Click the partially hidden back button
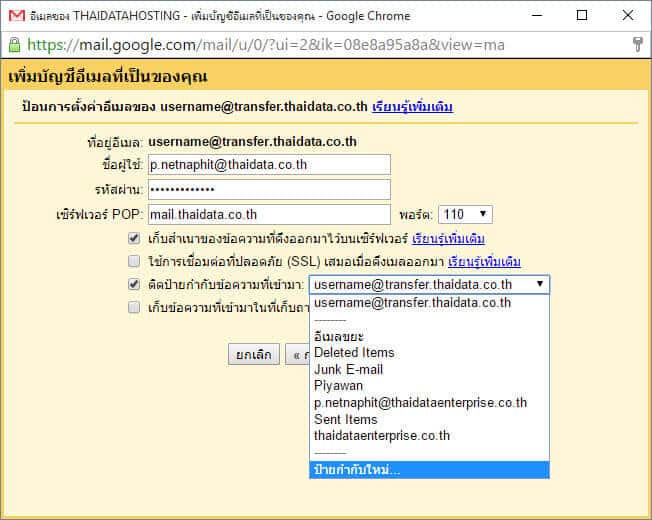This screenshot has height=520, width=652. (x=298, y=355)
